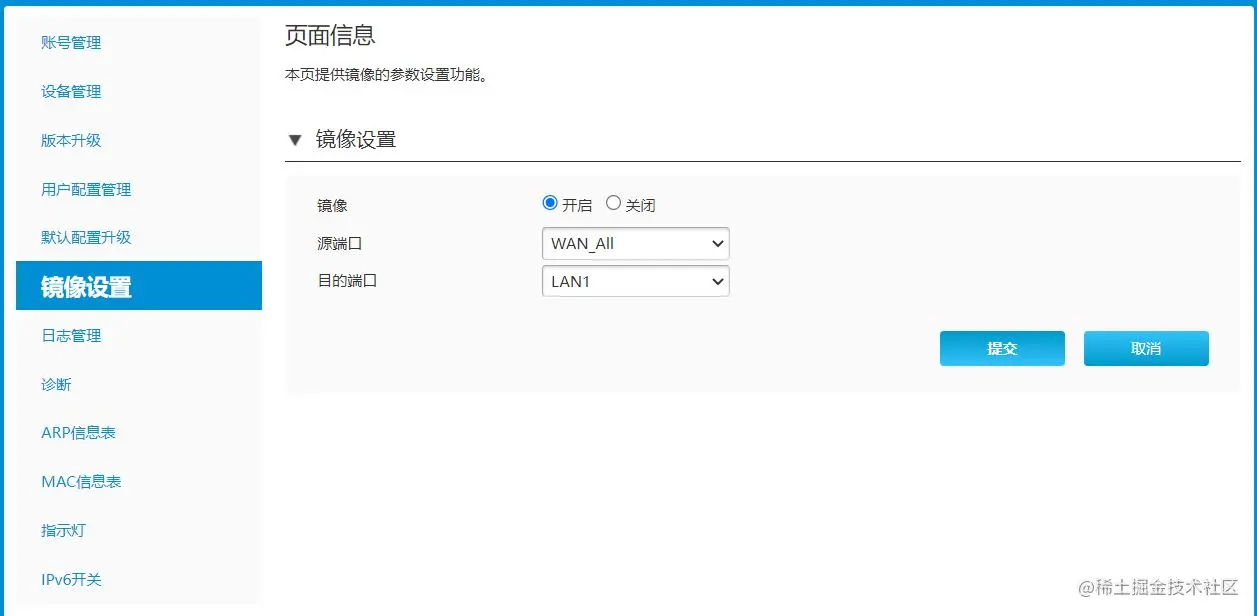Open the 指示灯 settings page

tap(63, 530)
